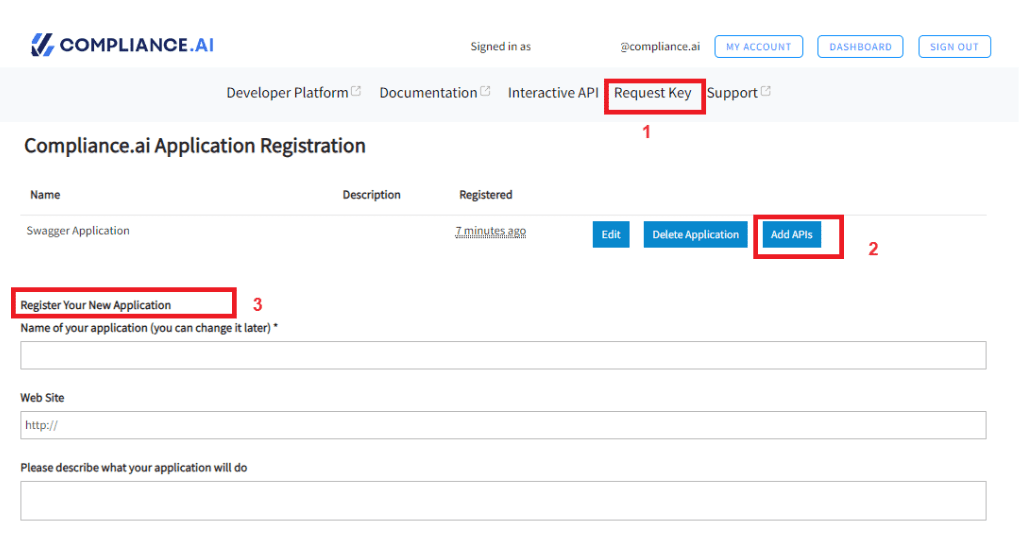Click 'Compliance.ai Application Registration' heading

pos(195,145)
